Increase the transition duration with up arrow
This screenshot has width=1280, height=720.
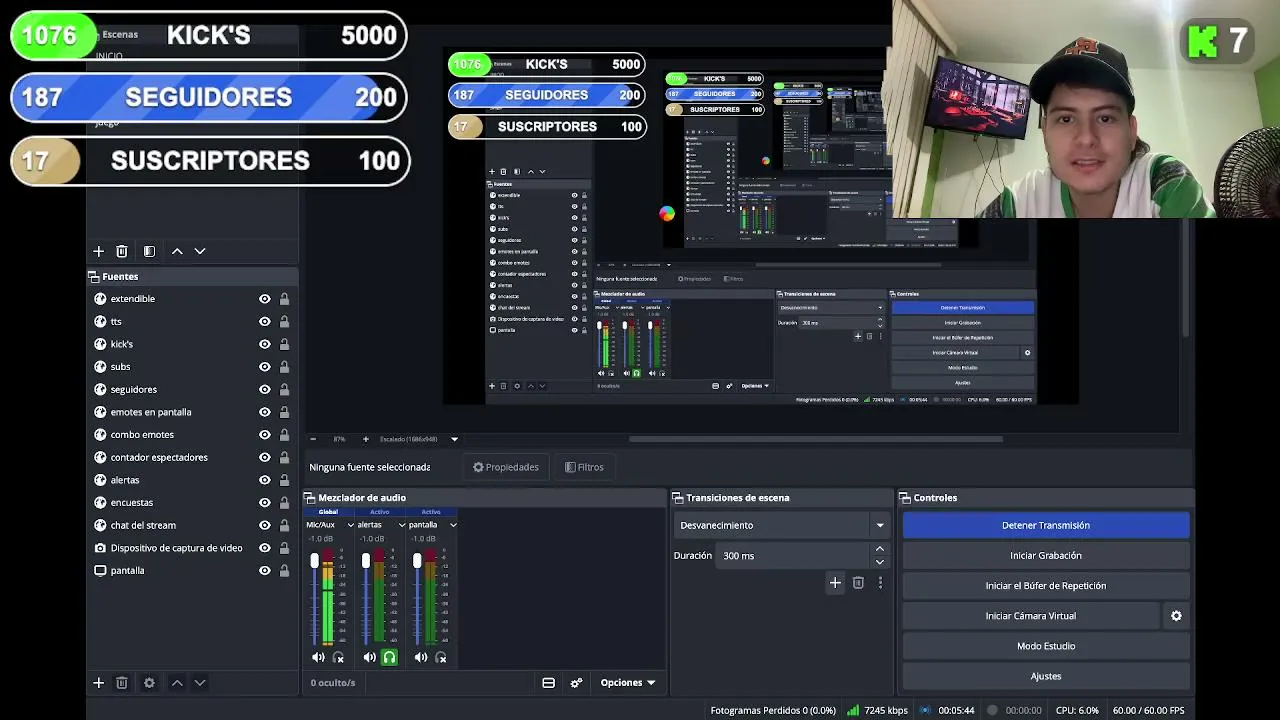pyautogui.click(x=880, y=549)
